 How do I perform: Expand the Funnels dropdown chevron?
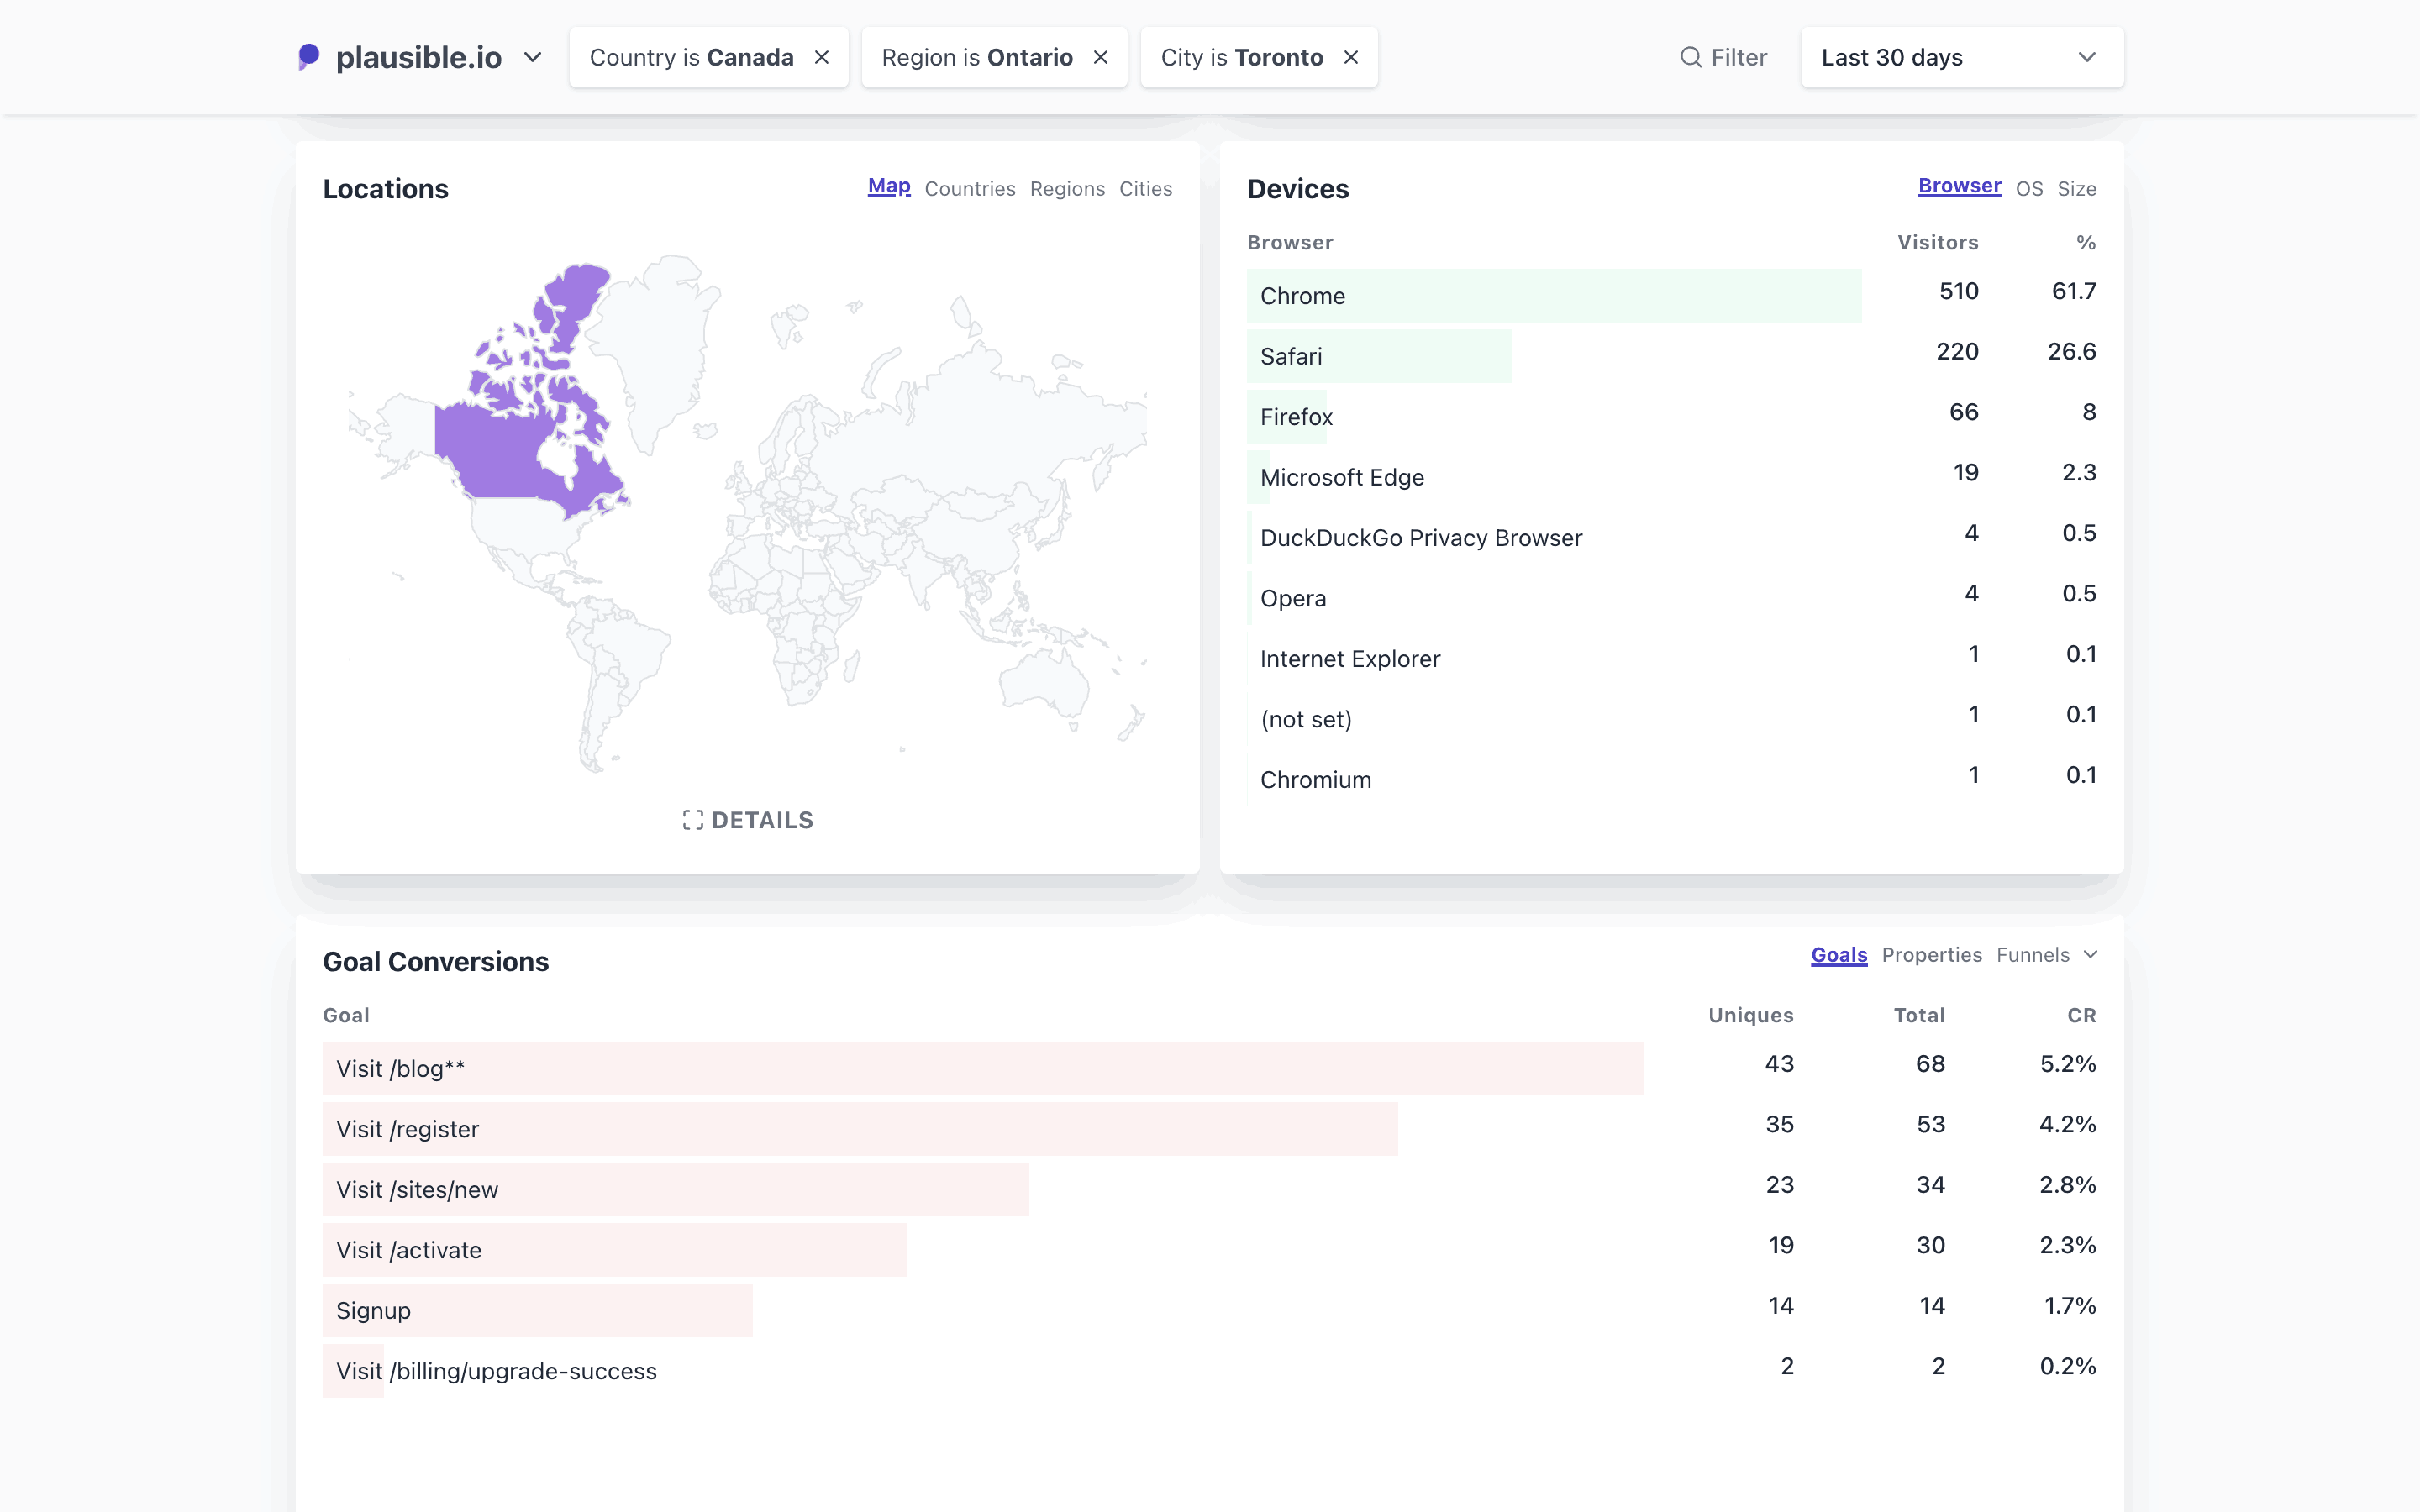pyautogui.click(x=2090, y=955)
